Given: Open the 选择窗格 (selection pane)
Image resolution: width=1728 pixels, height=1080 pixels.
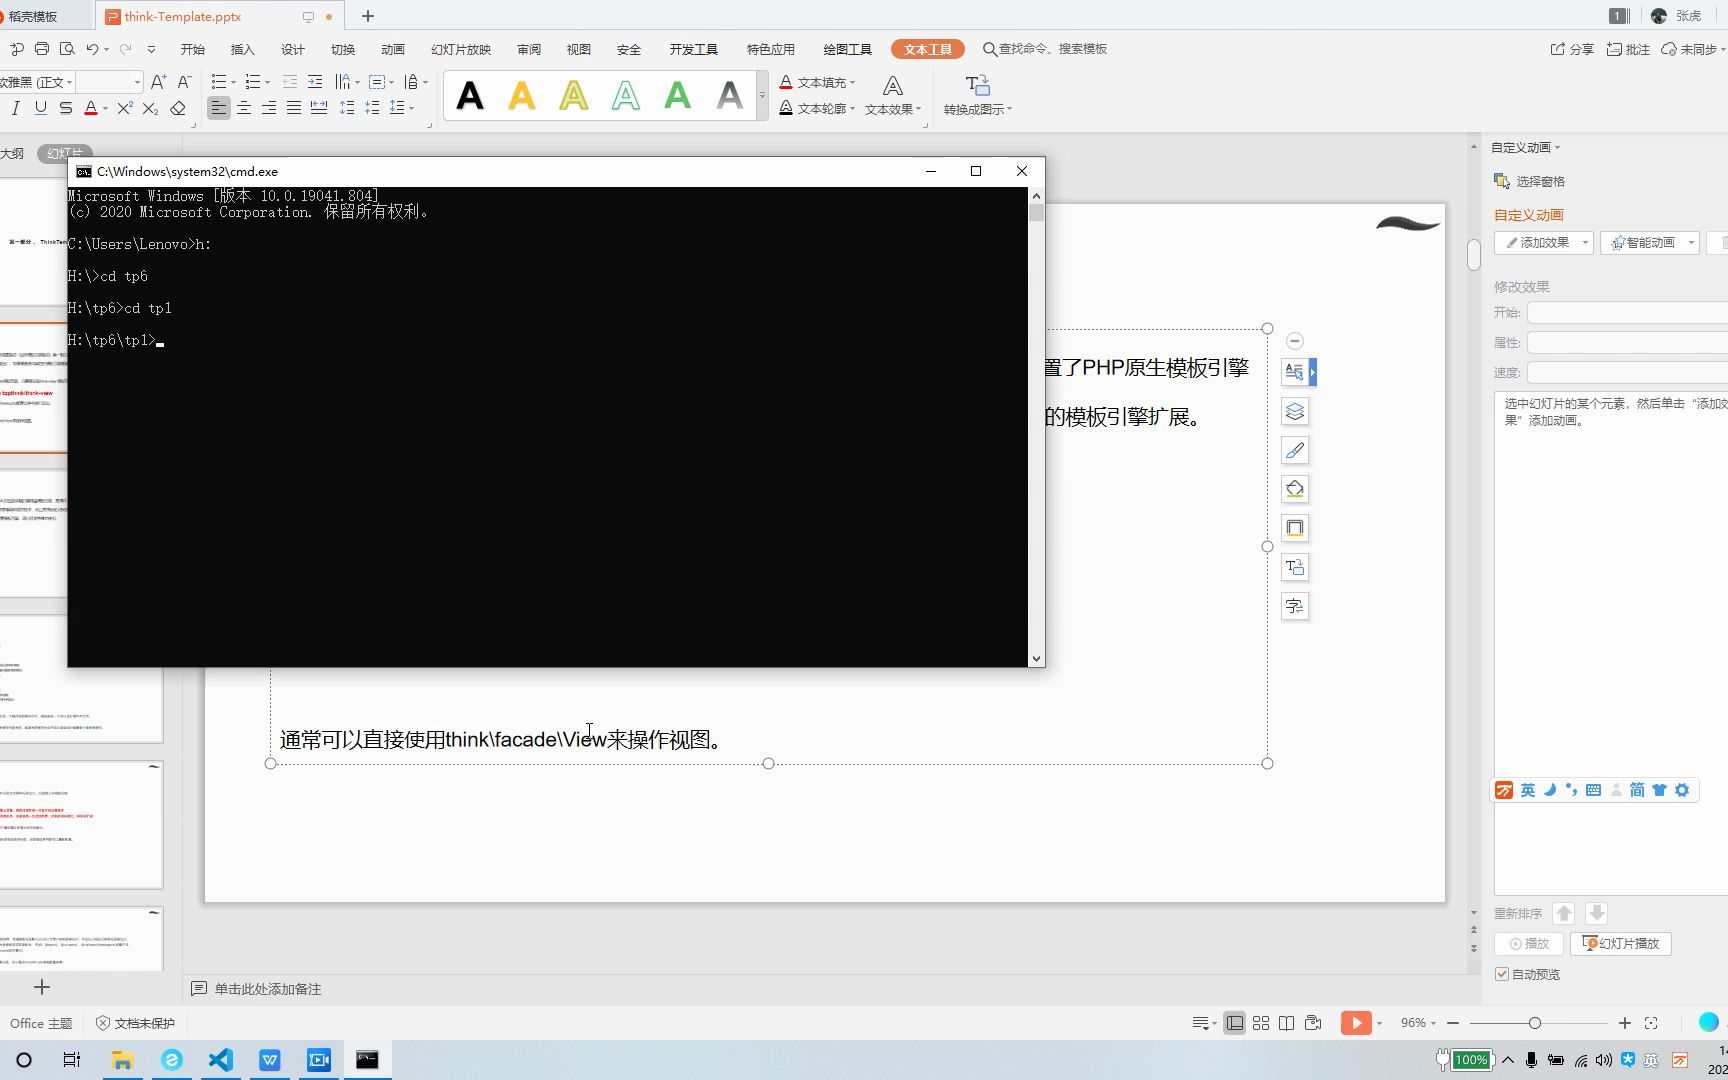Looking at the screenshot, I should pos(1540,181).
